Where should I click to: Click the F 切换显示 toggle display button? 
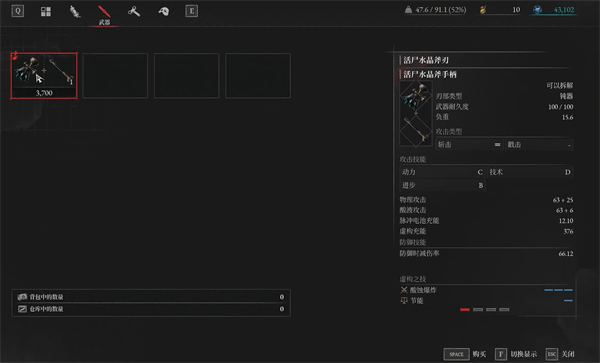point(516,354)
